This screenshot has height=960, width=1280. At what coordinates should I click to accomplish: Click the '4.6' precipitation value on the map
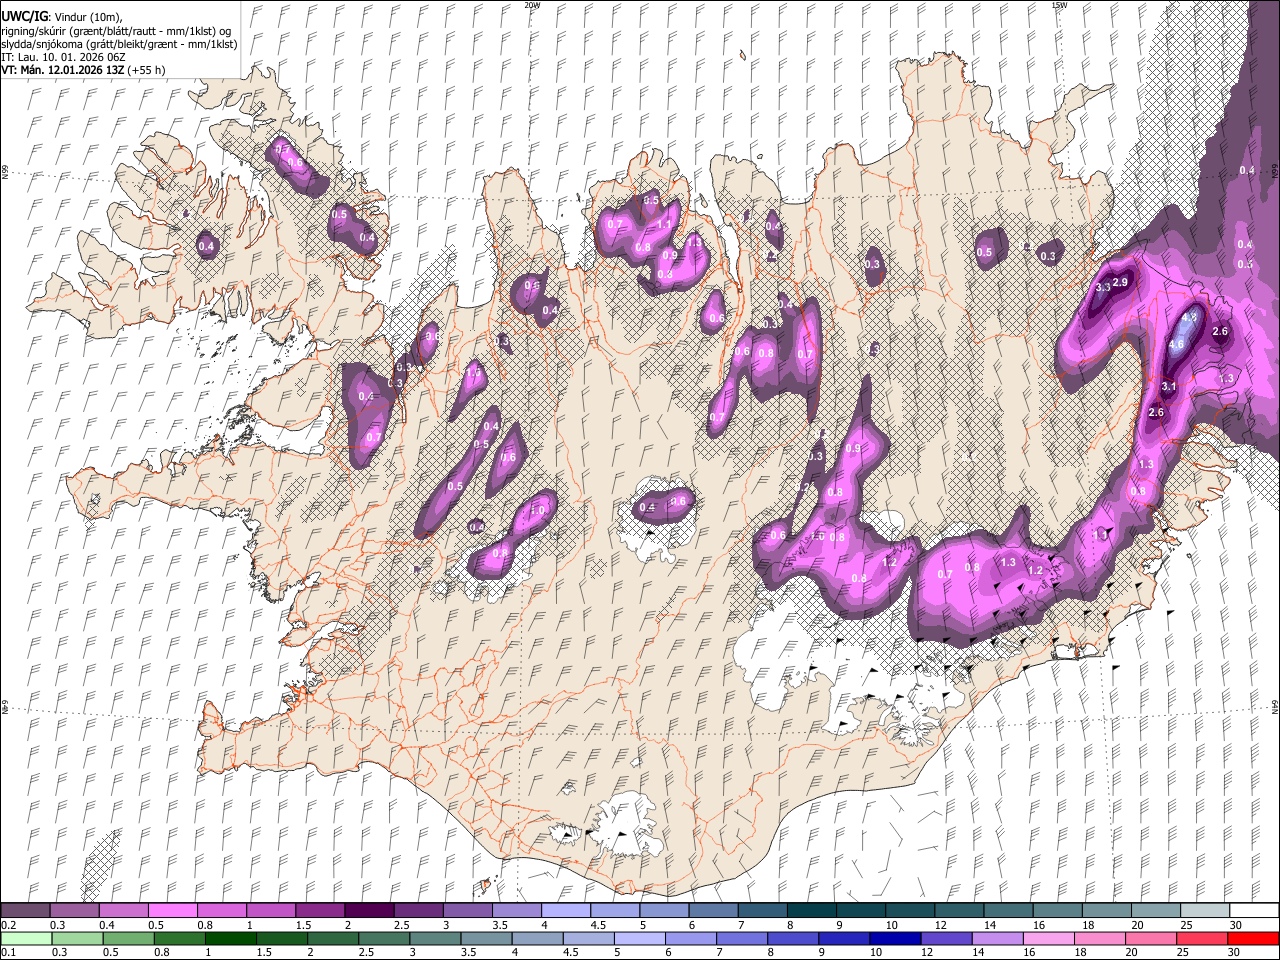pyautogui.click(x=1176, y=345)
